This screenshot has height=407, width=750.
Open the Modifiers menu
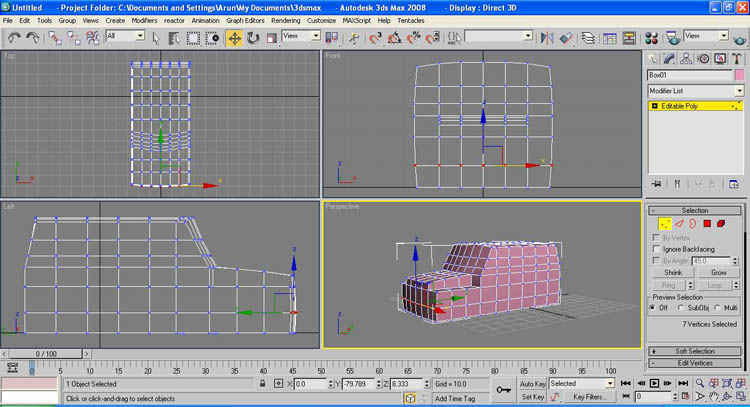144,21
